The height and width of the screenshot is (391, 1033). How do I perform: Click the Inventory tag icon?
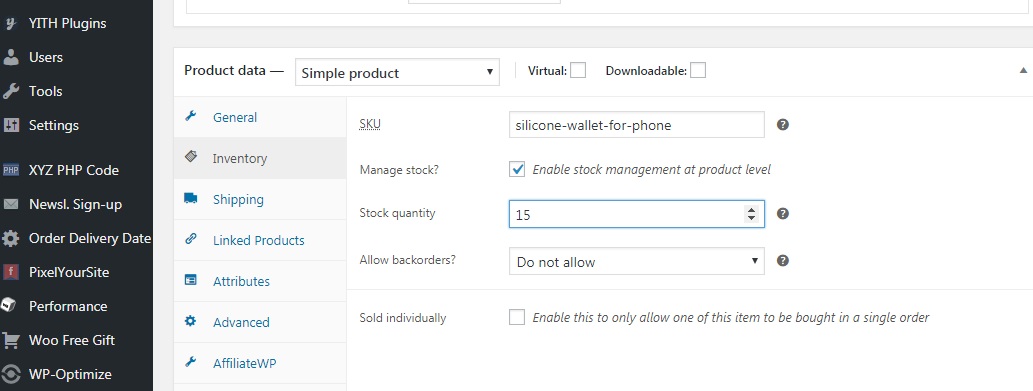point(190,157)
